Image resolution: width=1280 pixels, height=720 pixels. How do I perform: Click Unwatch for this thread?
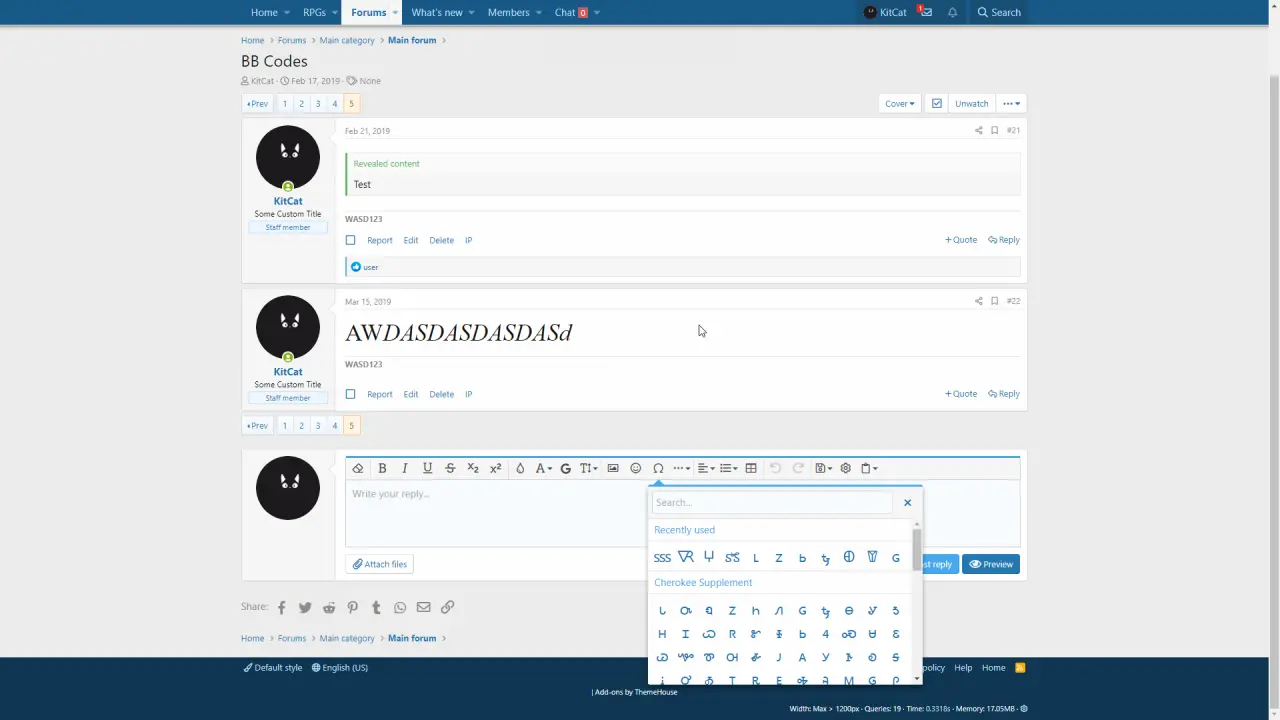coord(971,103)
